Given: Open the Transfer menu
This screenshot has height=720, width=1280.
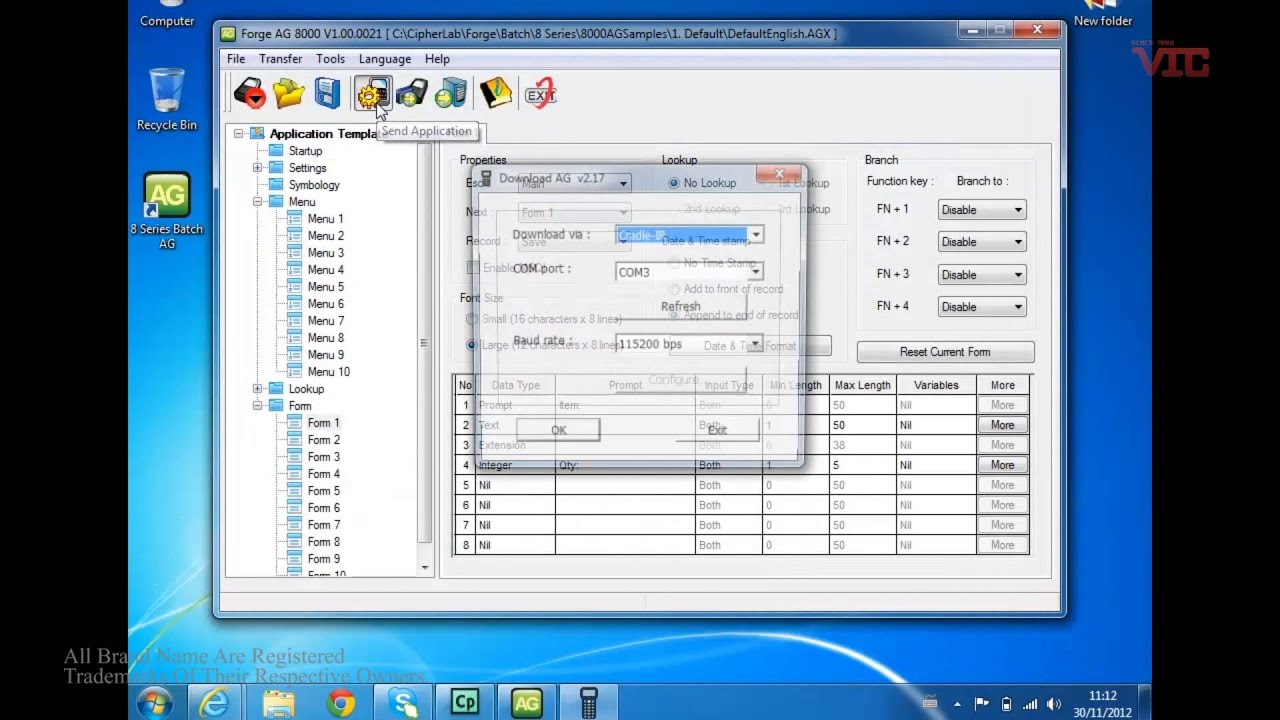Looking at the screenshot, I should [280, 59].
